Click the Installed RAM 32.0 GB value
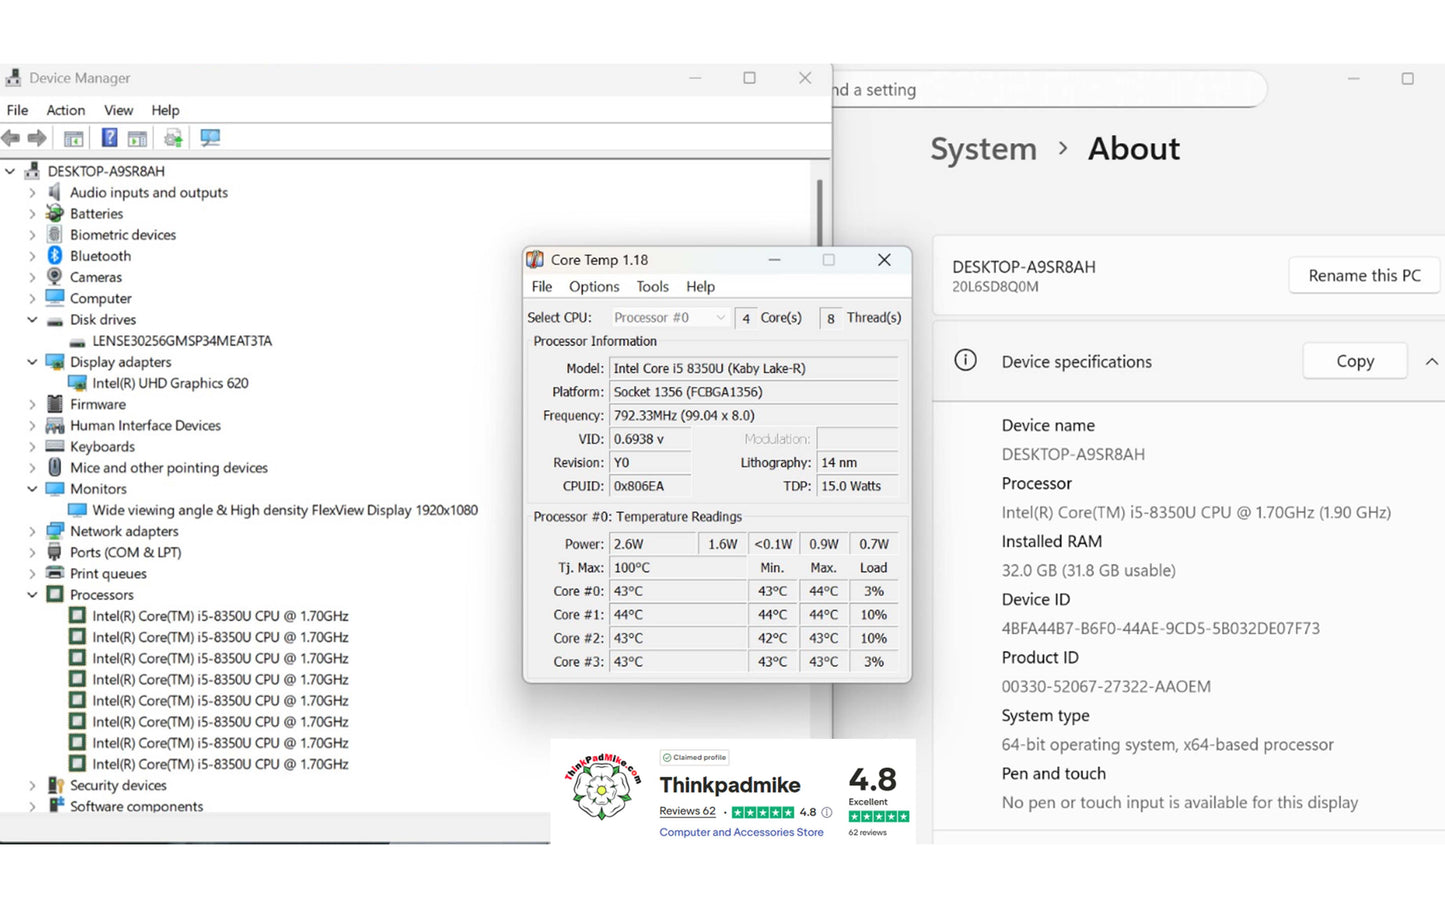This screenshot has width=1445, height=908. point(1088,570)
